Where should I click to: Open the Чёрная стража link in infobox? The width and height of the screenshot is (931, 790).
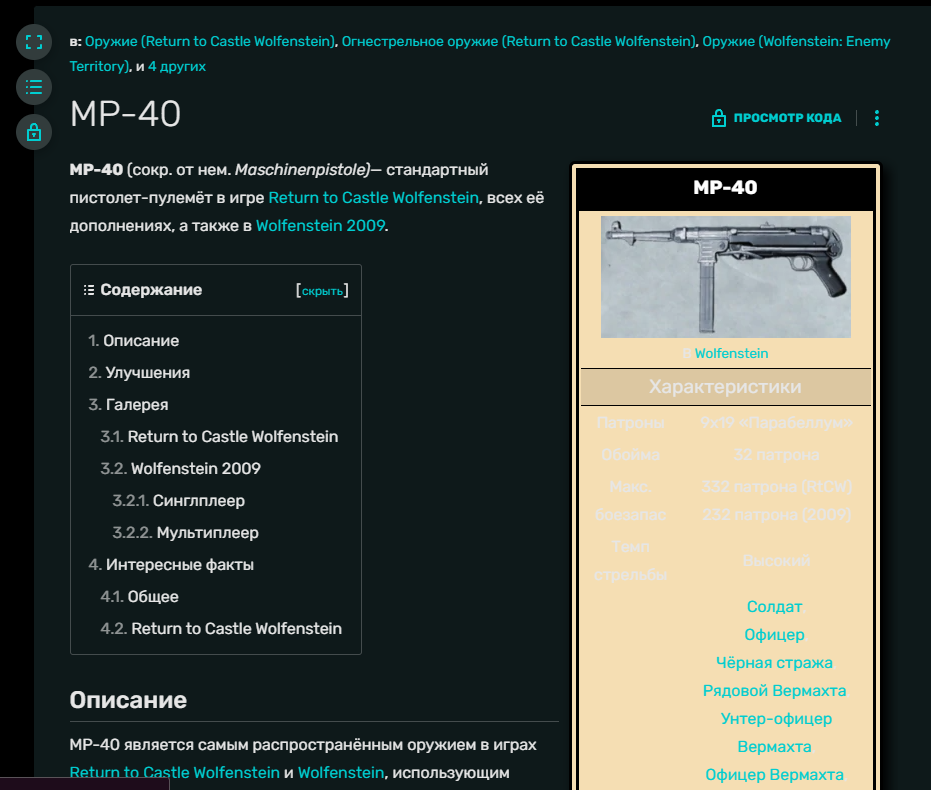tap(774, 663)
